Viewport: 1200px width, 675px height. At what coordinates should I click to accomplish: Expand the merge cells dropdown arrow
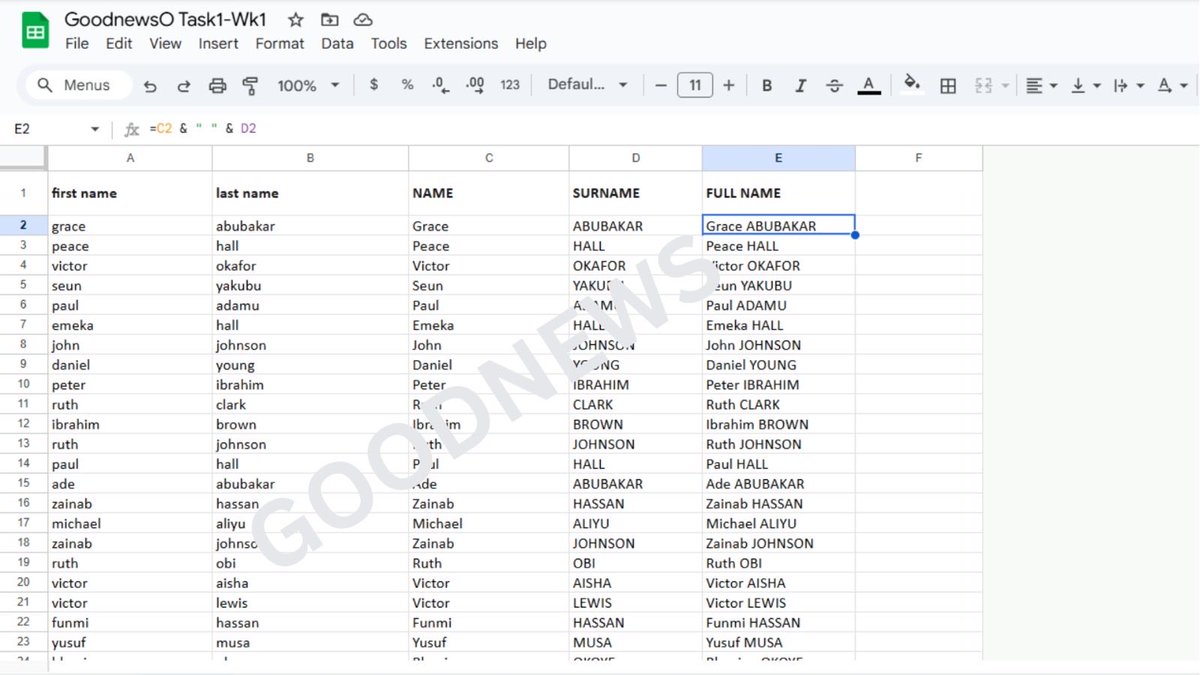pyautogui.click(x=1005, y=86)
